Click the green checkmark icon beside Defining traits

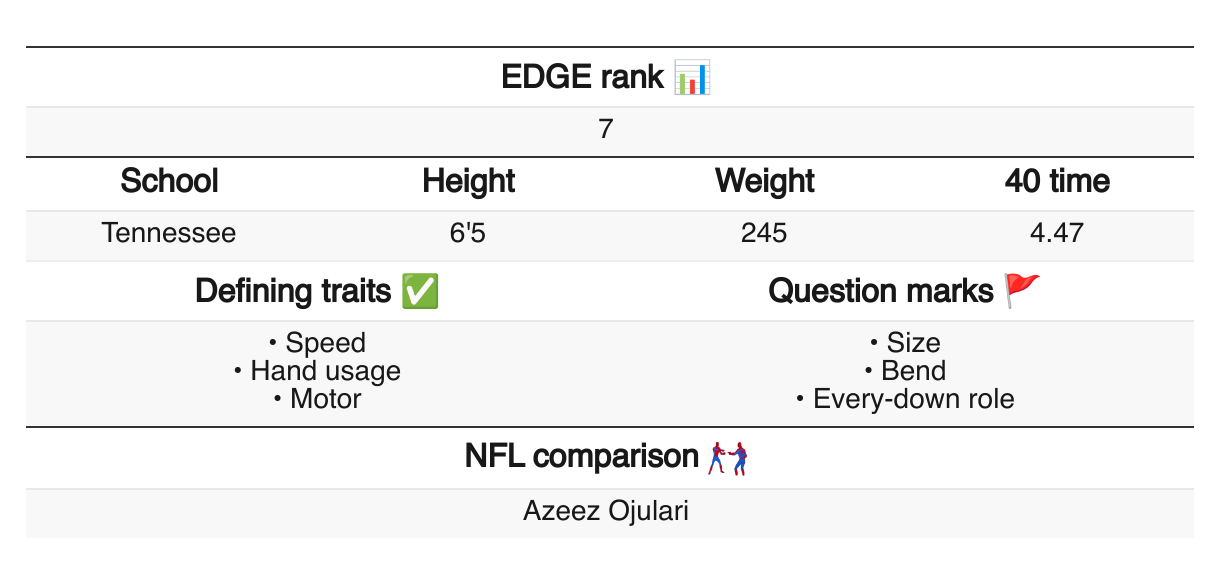419,291
